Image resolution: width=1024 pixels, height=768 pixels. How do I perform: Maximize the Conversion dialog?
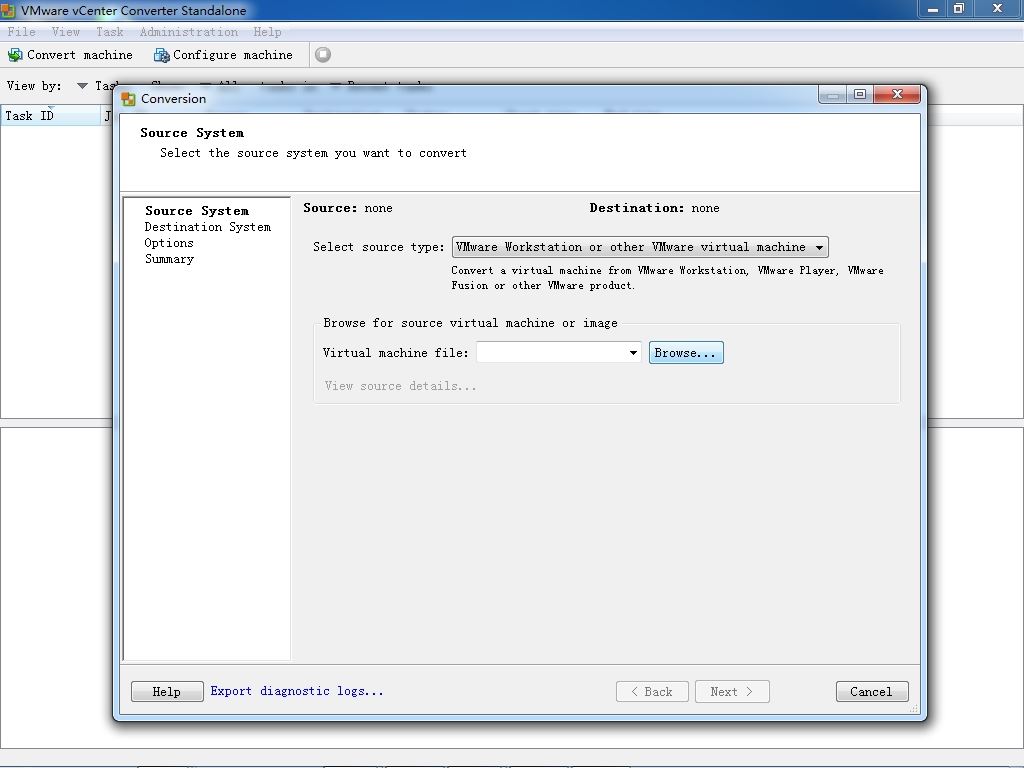point(859,94)
